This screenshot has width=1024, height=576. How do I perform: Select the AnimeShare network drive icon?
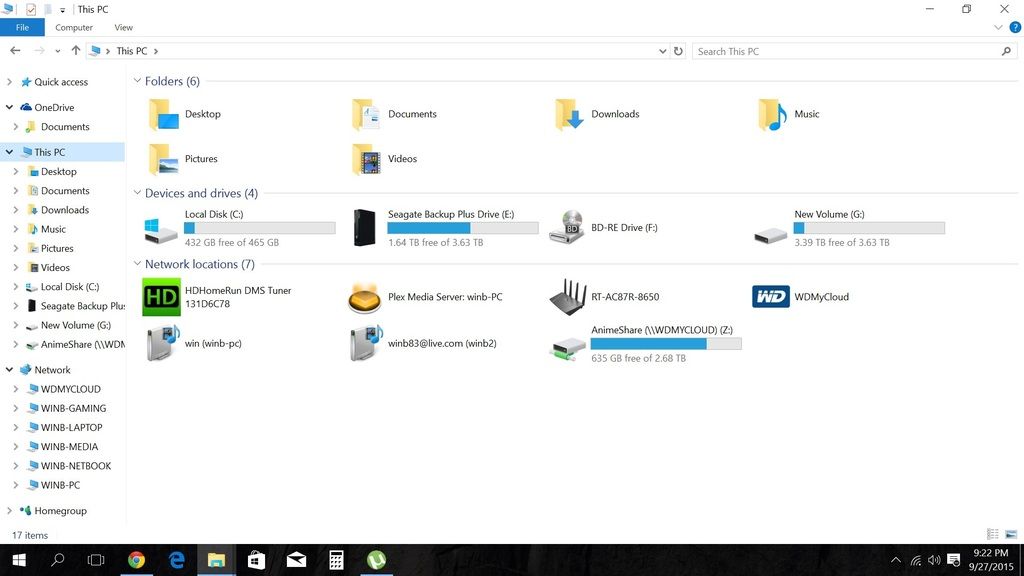tap(567, 349)
